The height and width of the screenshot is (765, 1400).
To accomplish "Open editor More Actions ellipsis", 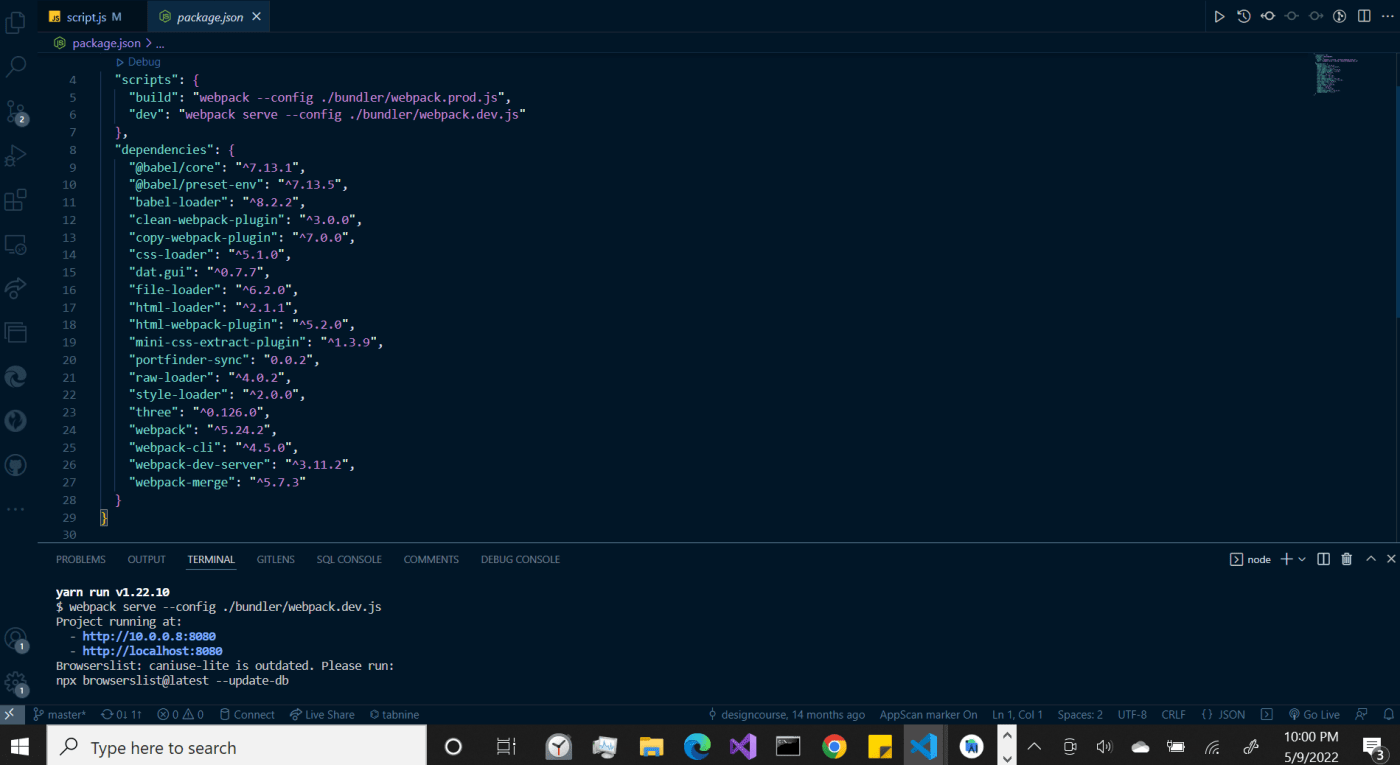I will (x=1387, y=16).
